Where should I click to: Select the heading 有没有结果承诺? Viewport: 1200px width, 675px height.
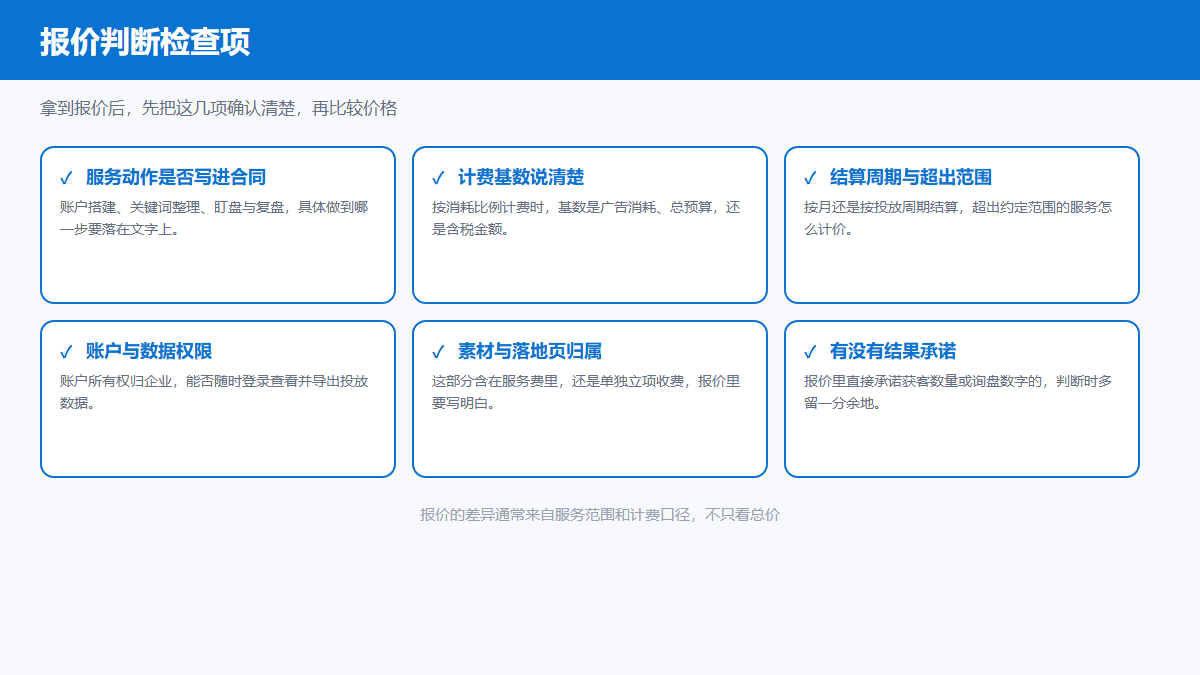[893, 352]
